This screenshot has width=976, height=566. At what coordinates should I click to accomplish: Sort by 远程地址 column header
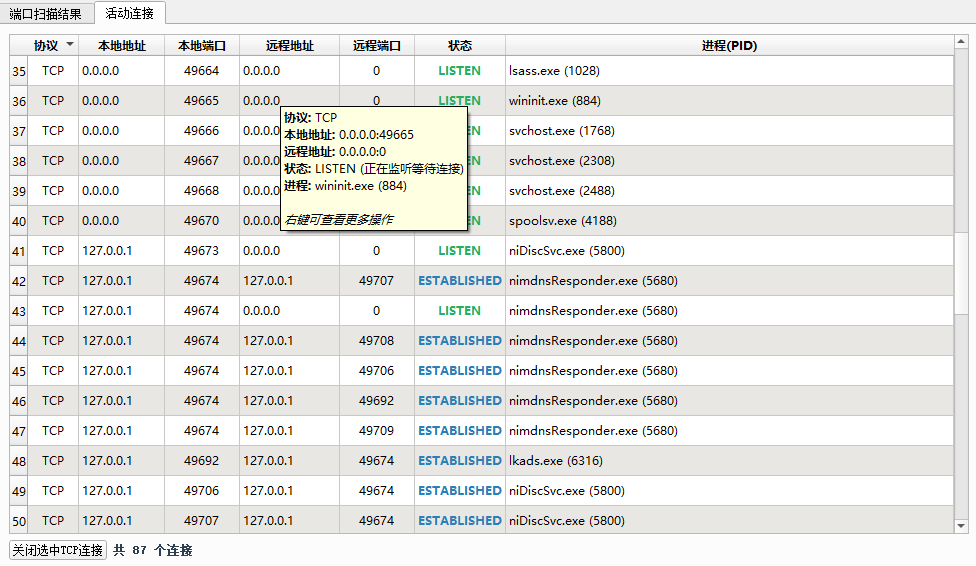pos(289,45)
